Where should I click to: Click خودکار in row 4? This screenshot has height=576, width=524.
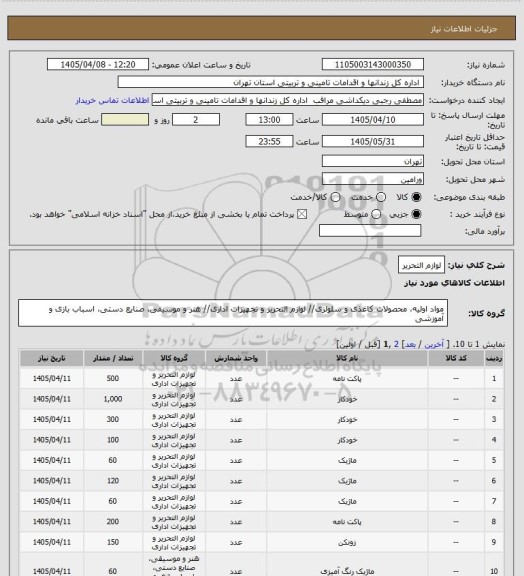tap(347, 440)
